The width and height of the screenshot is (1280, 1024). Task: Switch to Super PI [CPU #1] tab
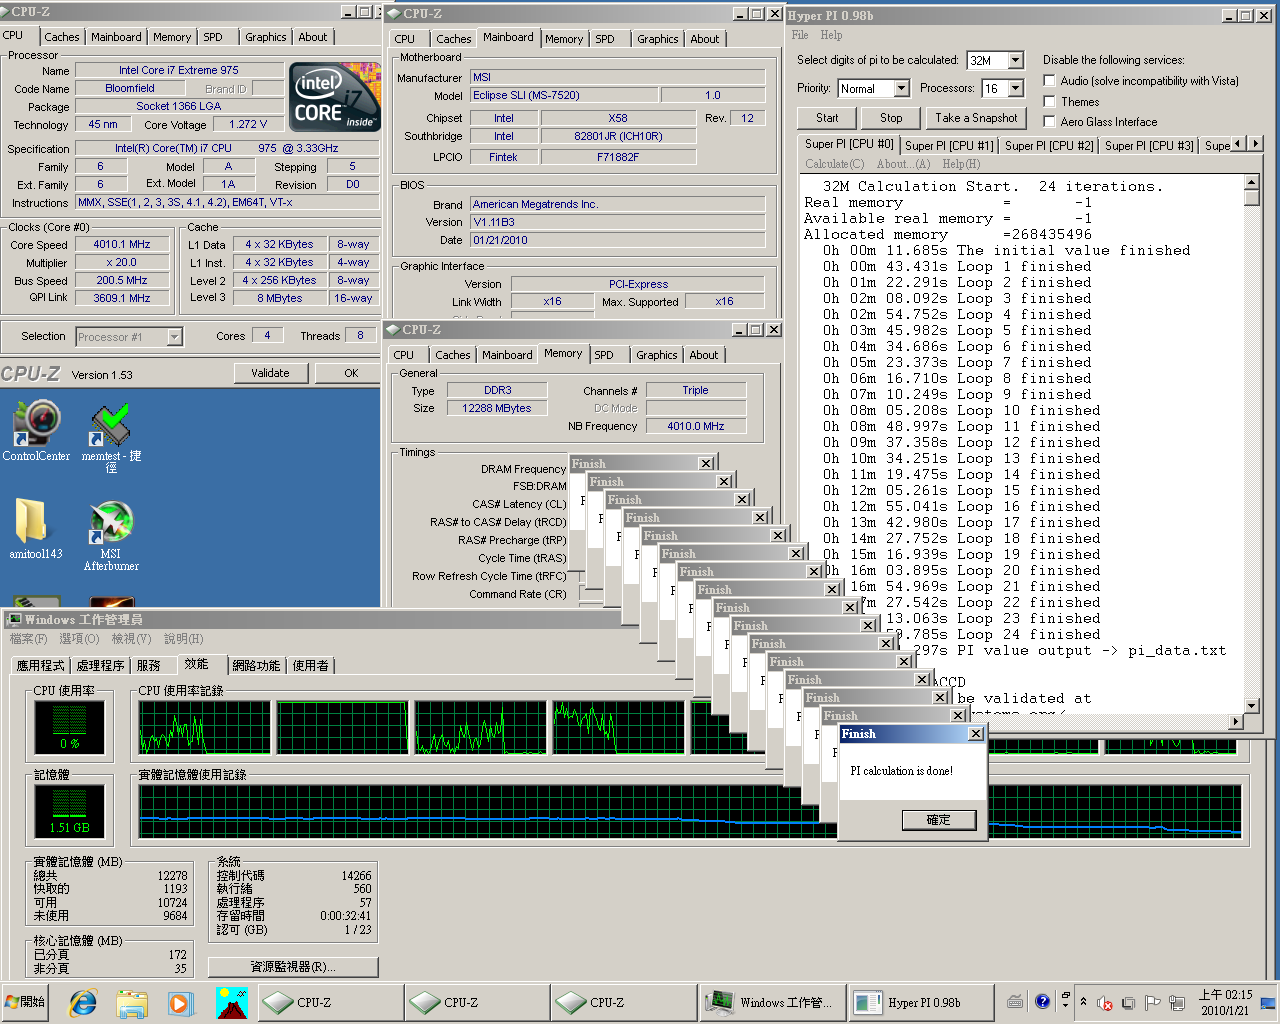click(949, 145)
